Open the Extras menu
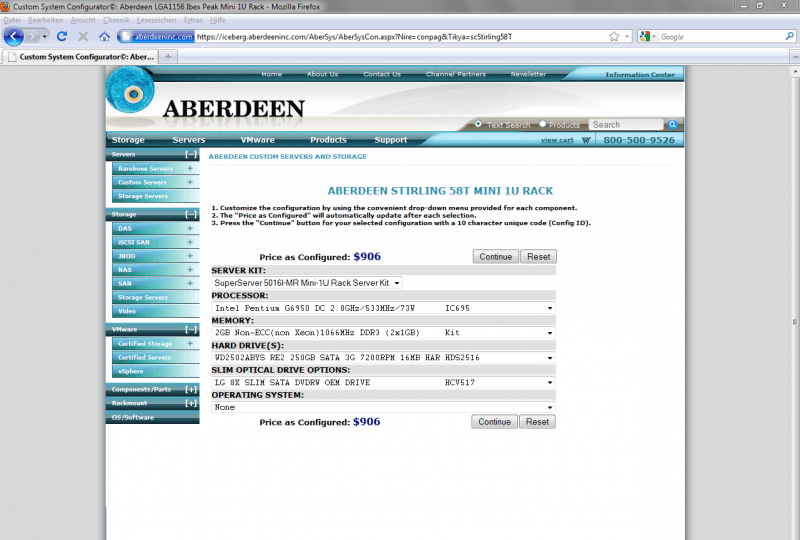 (x=193, y=20)
